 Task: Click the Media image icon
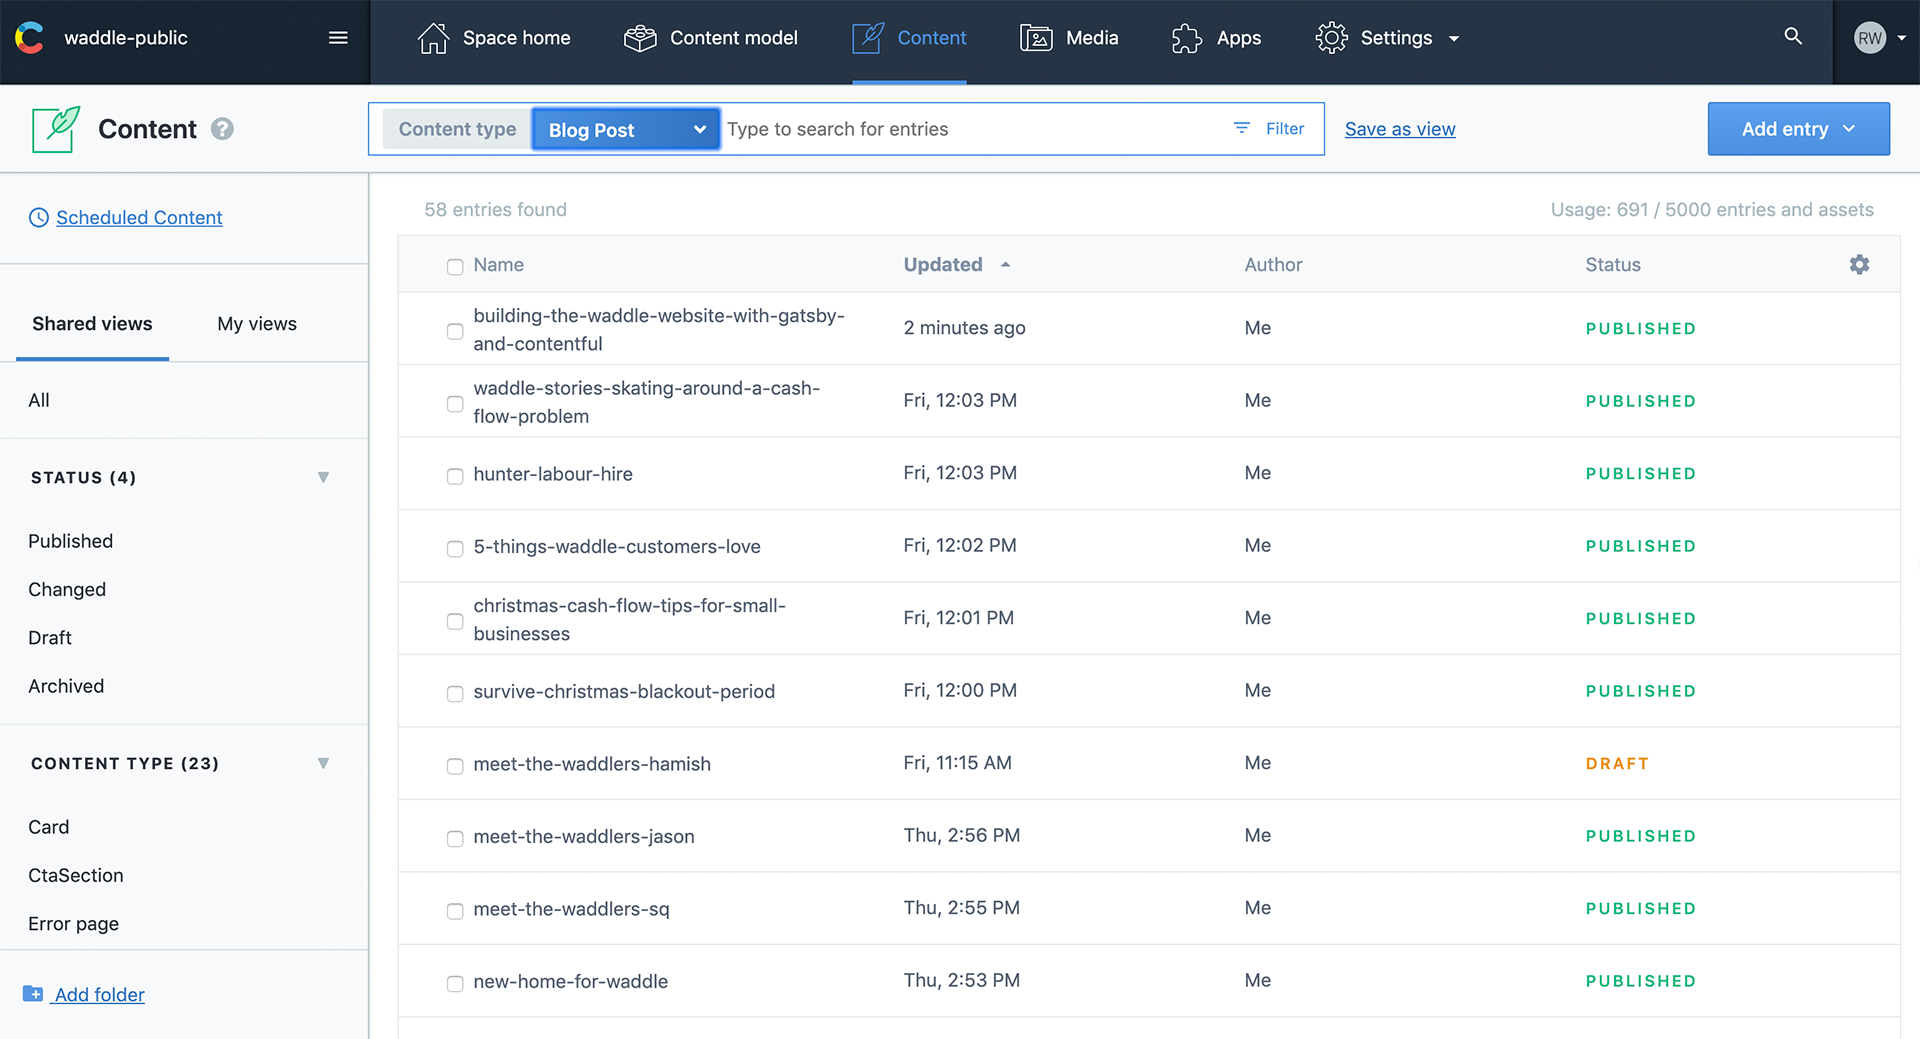tap(1036, 38)
